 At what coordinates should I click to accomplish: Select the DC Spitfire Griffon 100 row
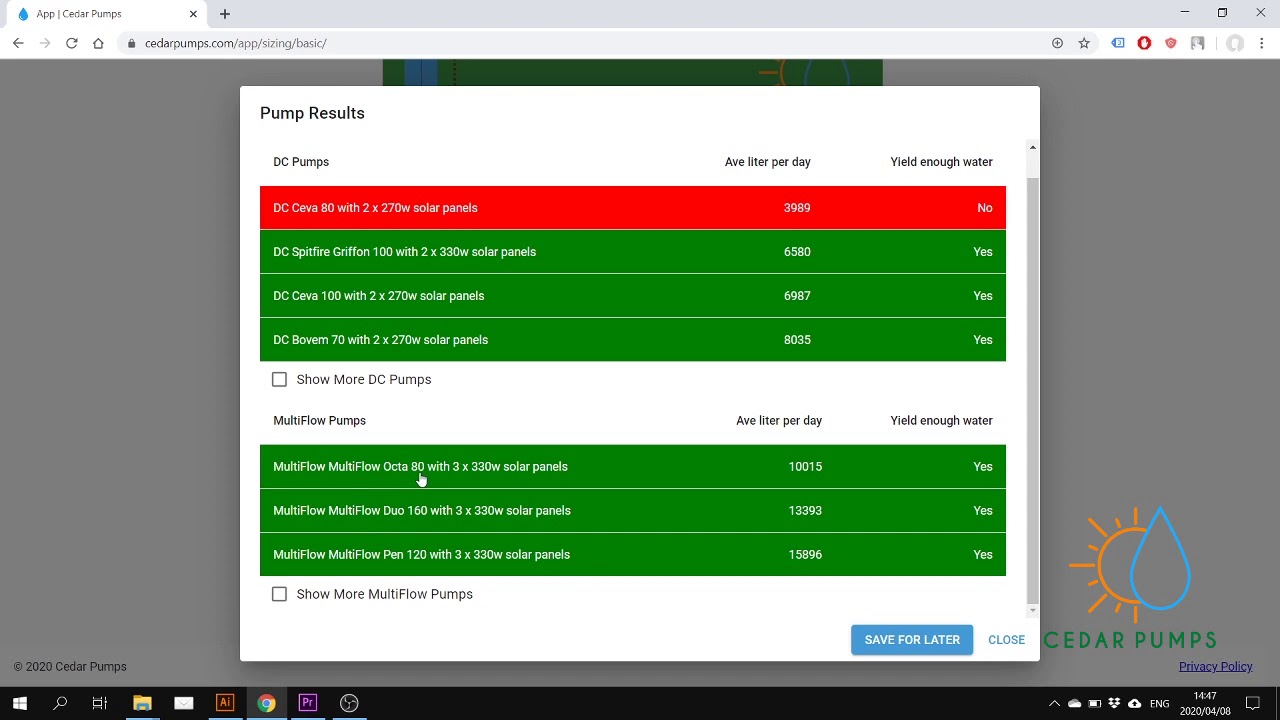tap(633, 252)
